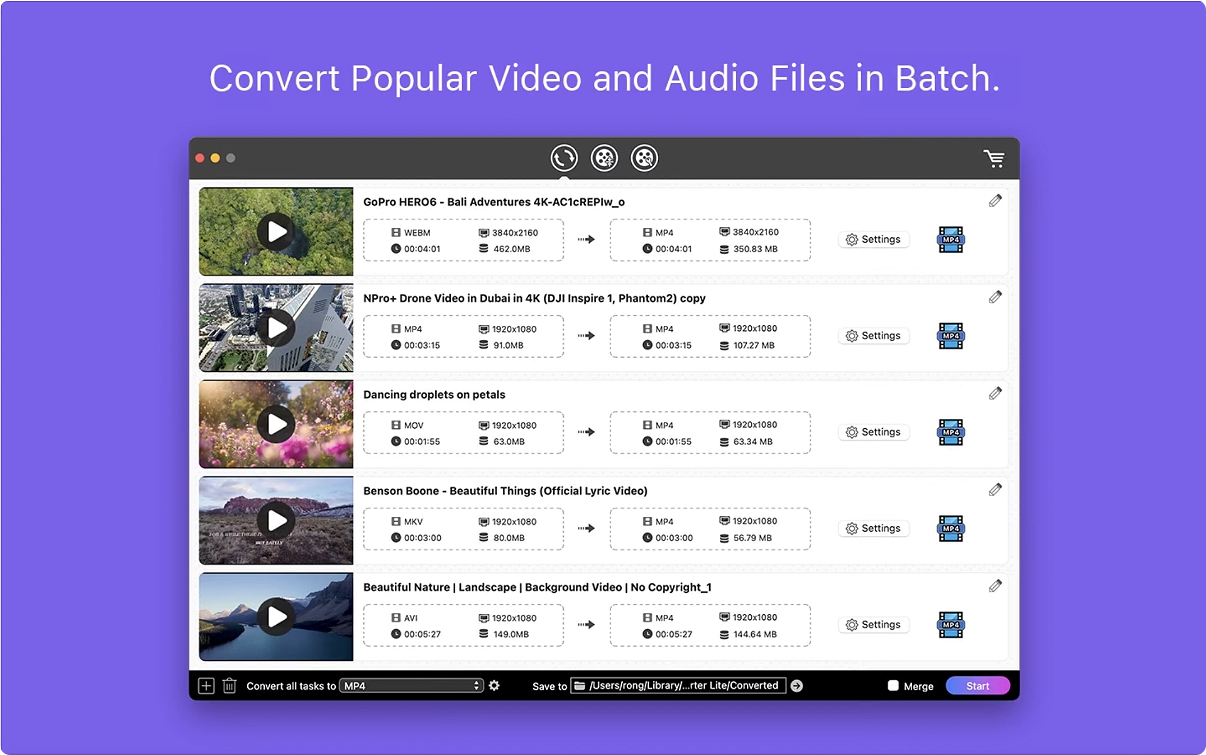Reveal output folder with arrow icon
The image size is (1206, 755).
click(796, 686)
